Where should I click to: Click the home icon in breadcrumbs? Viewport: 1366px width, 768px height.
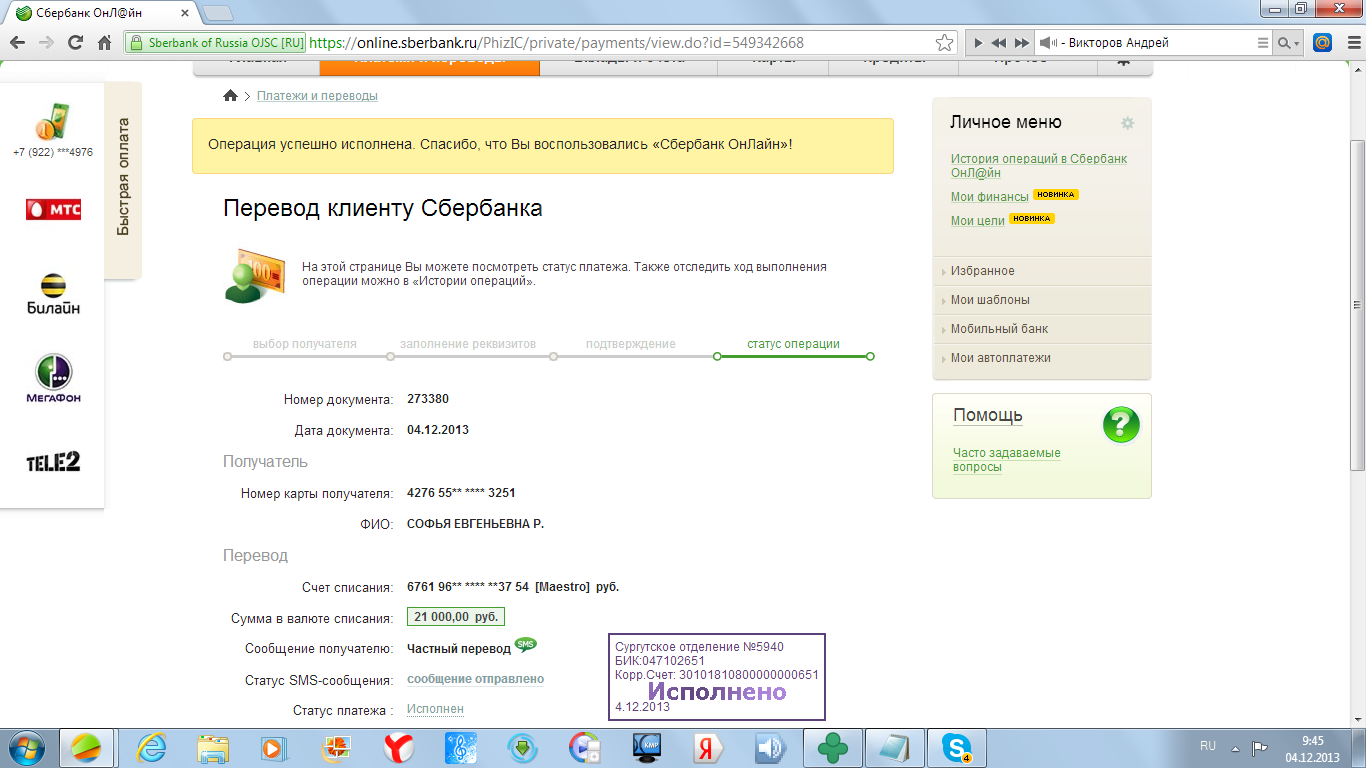[x=231, y=96]
